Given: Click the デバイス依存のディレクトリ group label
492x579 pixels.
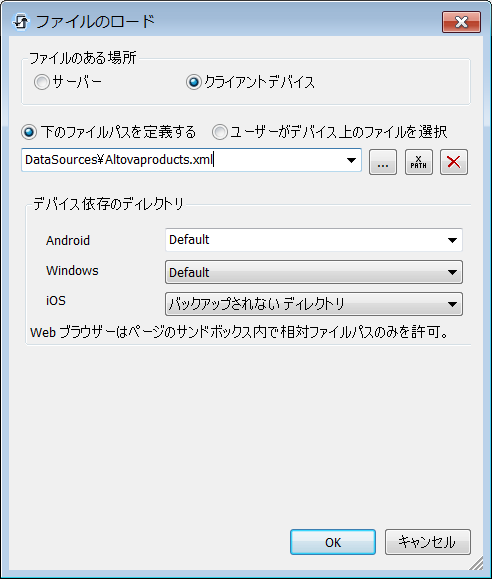Looking at the screenshot, I should [x=109, y=204].
